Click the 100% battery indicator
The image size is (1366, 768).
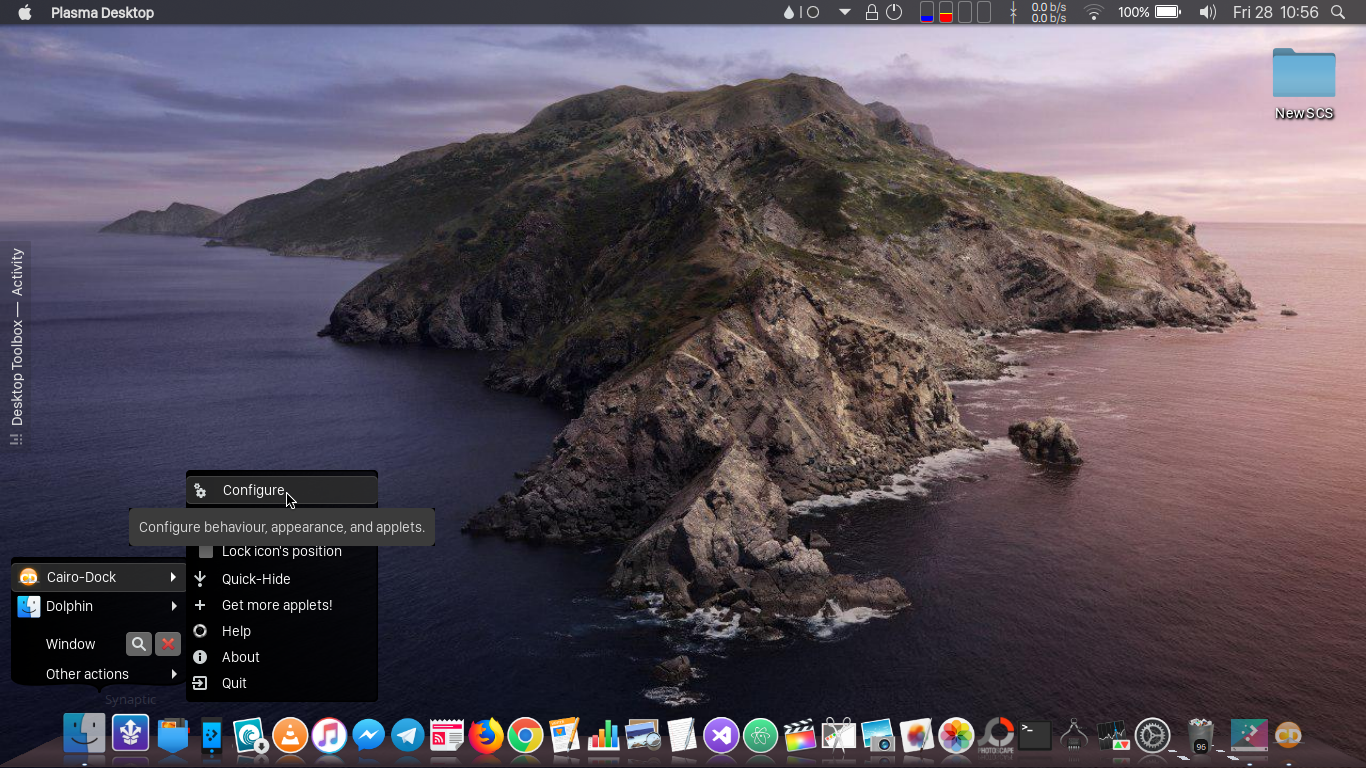(x=1149, y=13)
